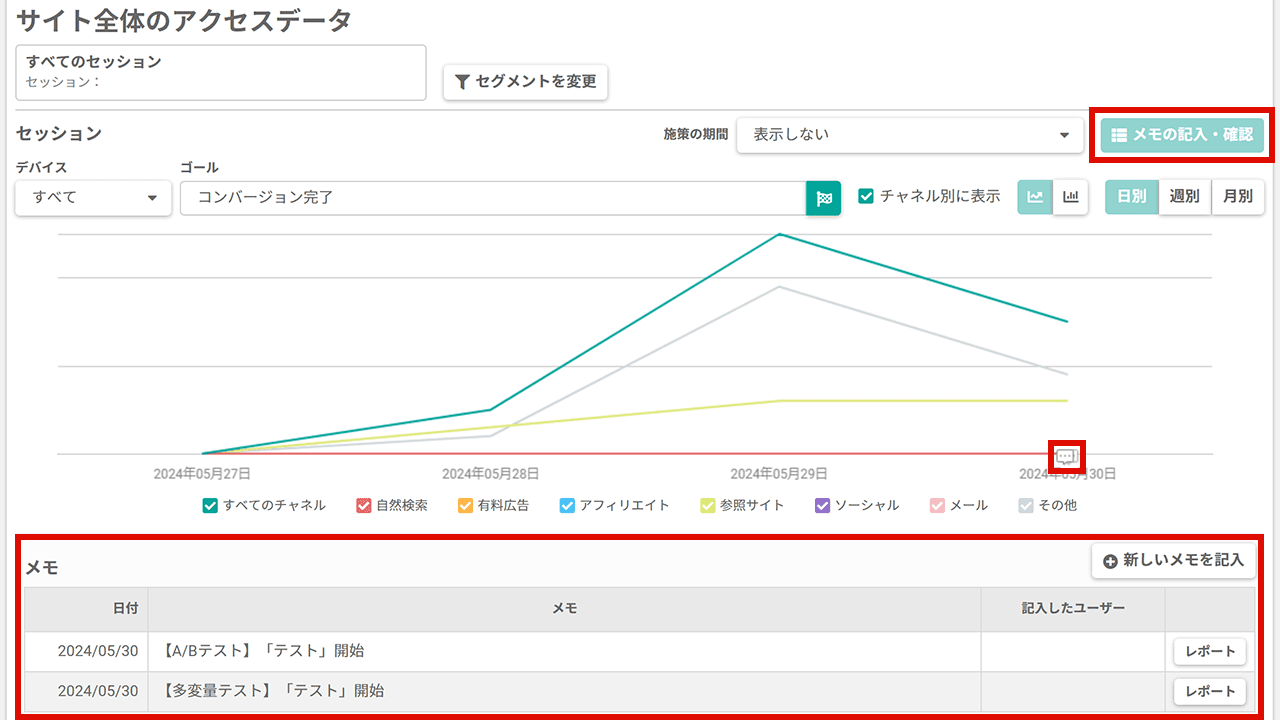Screen dimensions: 1280x720
Task: Click the 記入したユーザー column header
Action: point(1073,608)
